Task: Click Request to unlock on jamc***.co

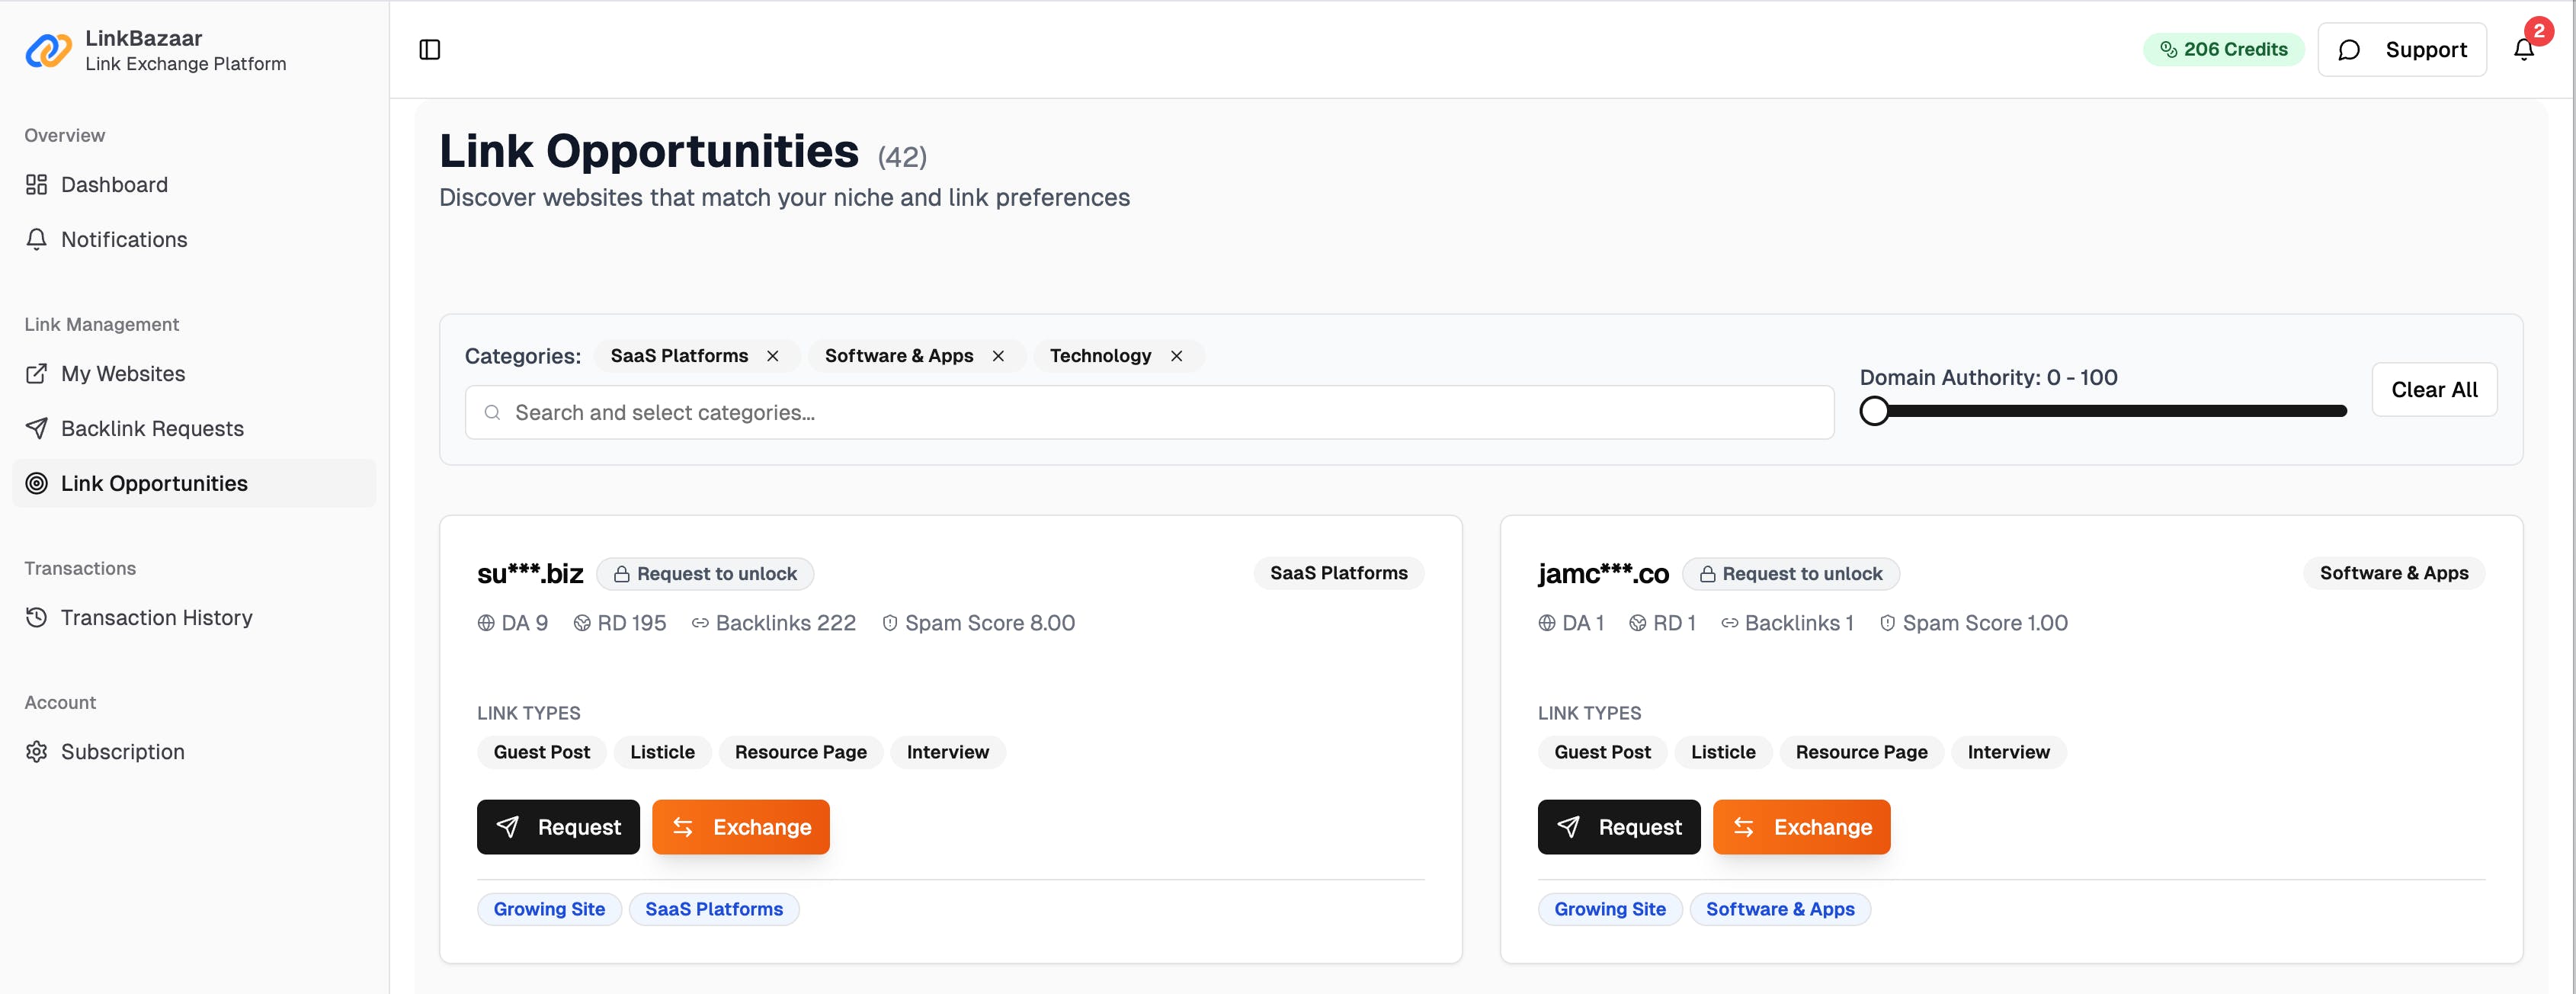Action: (x=1791, y=574)
